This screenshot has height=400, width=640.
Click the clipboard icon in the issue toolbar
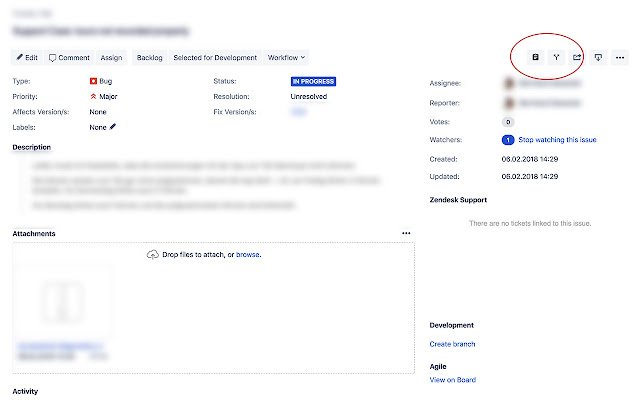535,58
